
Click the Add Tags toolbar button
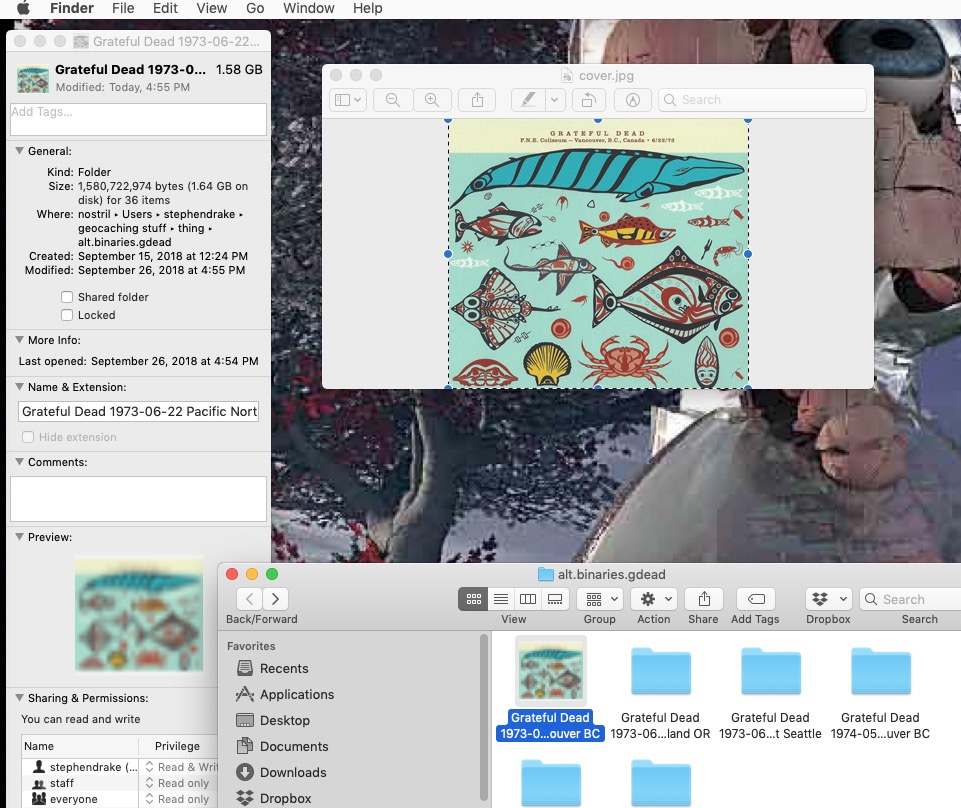pos(756,599)
